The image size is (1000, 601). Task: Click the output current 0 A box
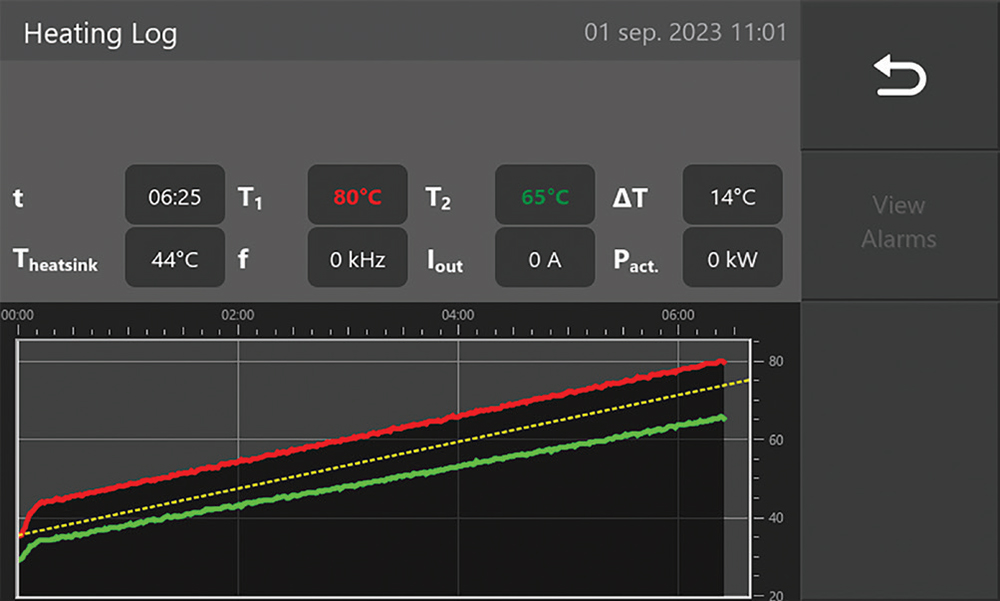coord(545,259)
